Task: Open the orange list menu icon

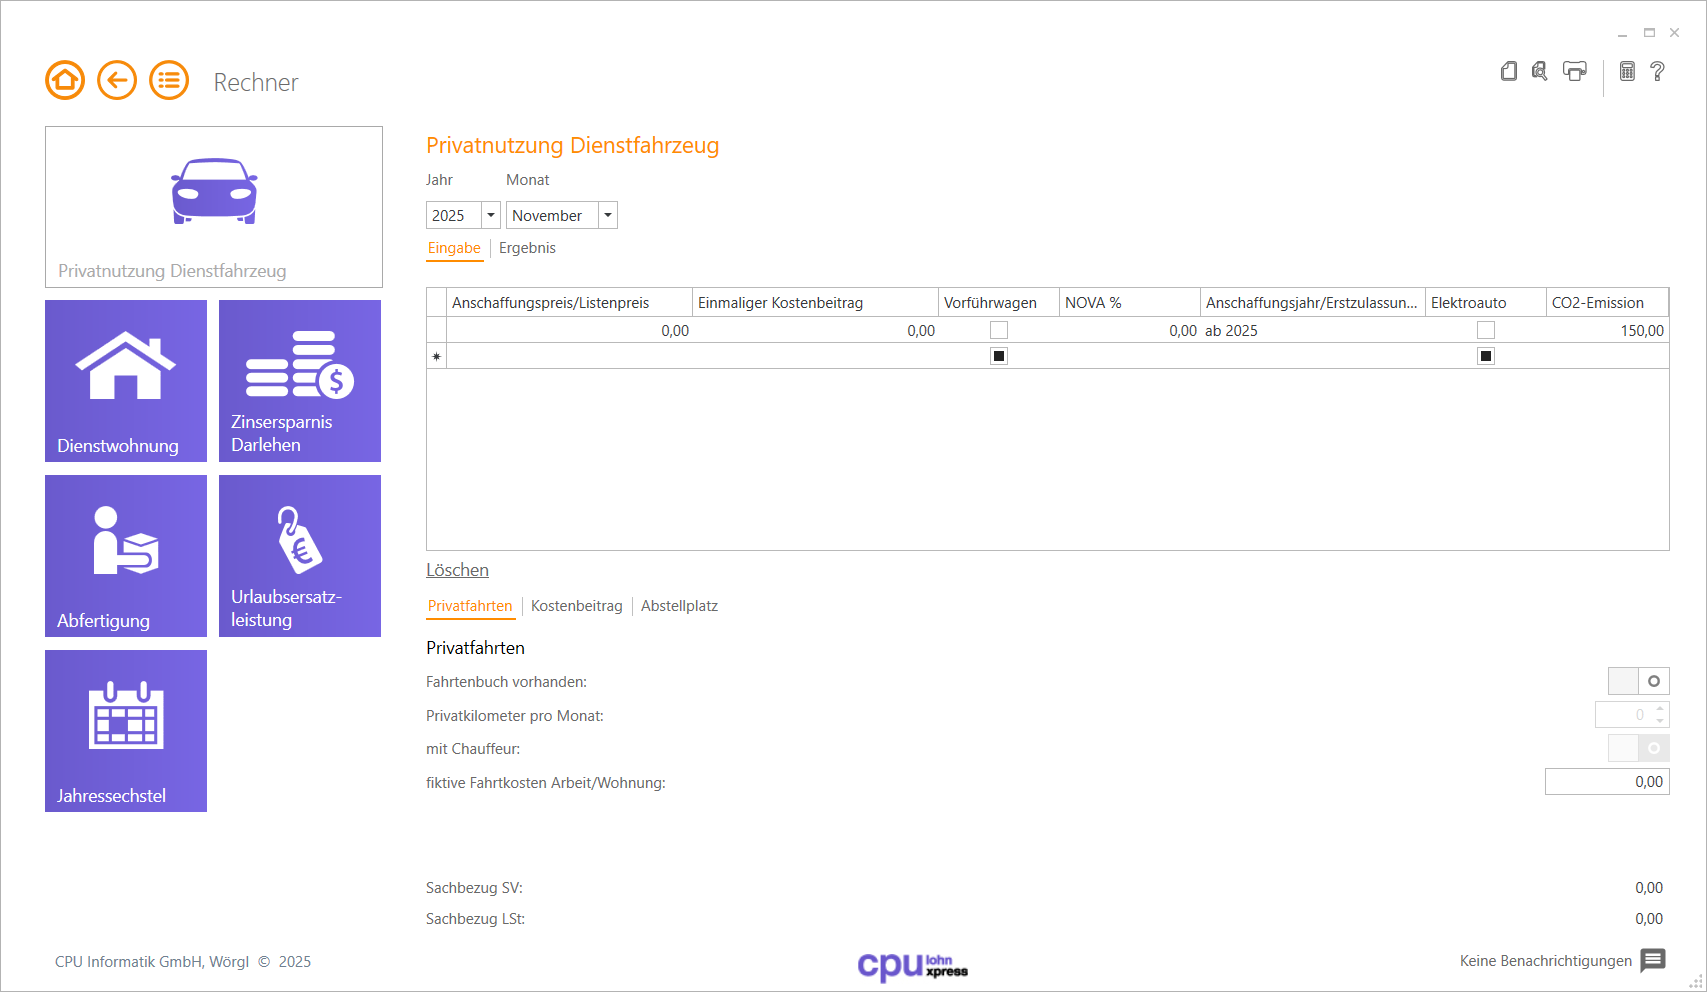Action: point(169,80)
